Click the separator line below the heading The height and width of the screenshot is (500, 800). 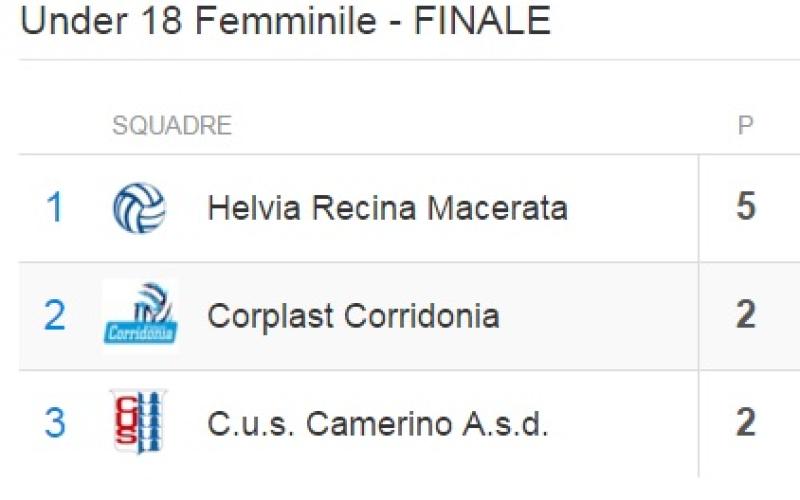click(400, 60)
